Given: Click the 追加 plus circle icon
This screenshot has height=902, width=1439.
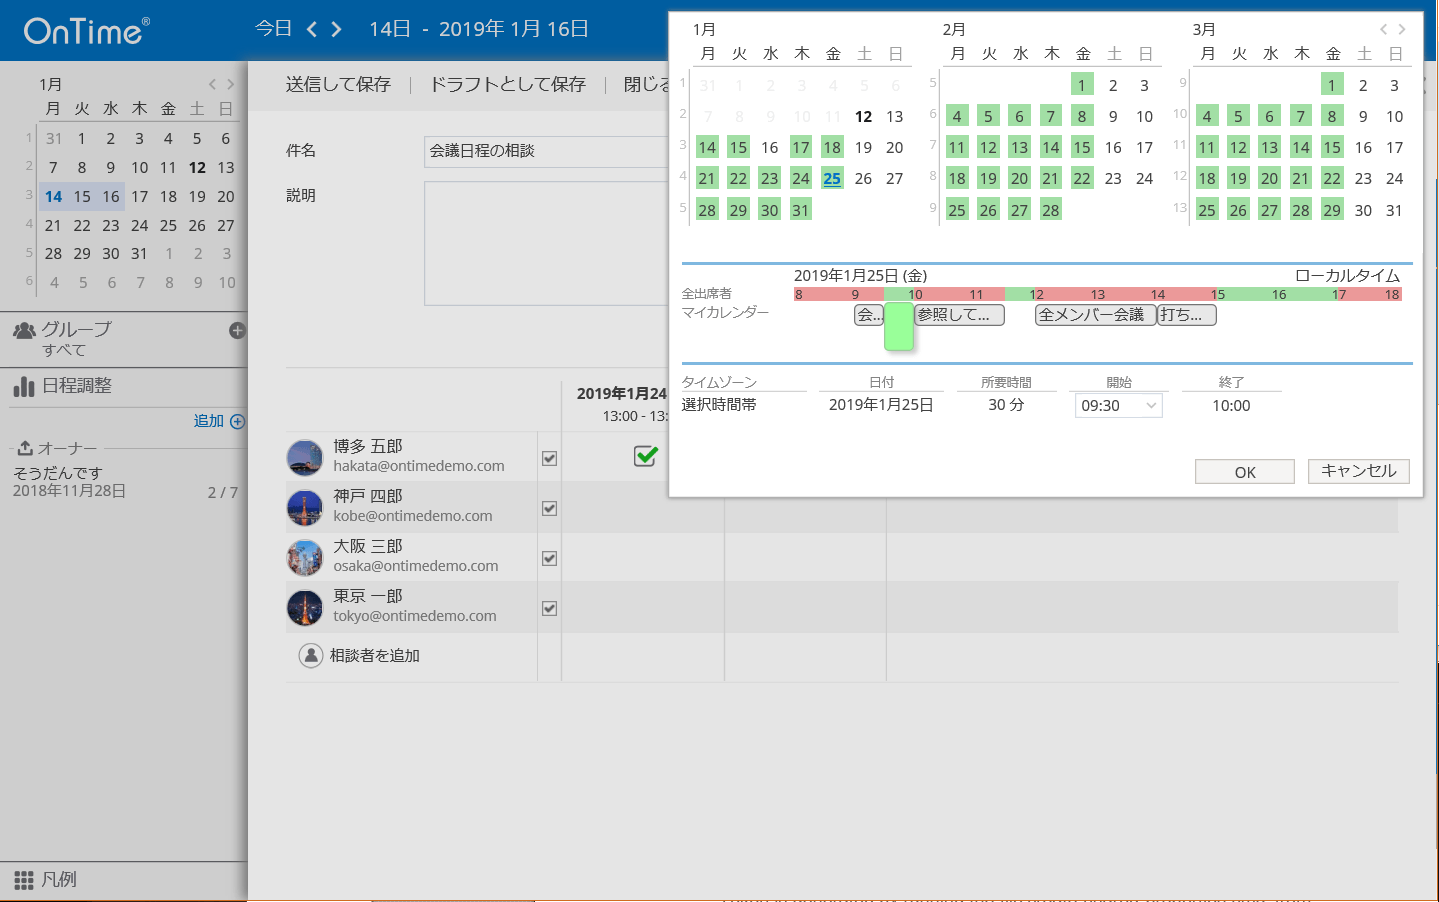Looking at the screenshot, I should pos(237,422).
